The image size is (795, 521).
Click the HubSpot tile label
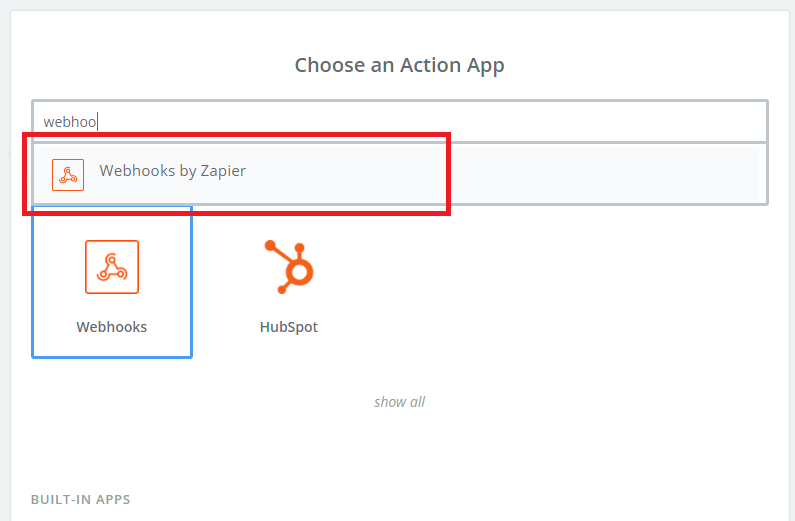(x=289, y=327)
